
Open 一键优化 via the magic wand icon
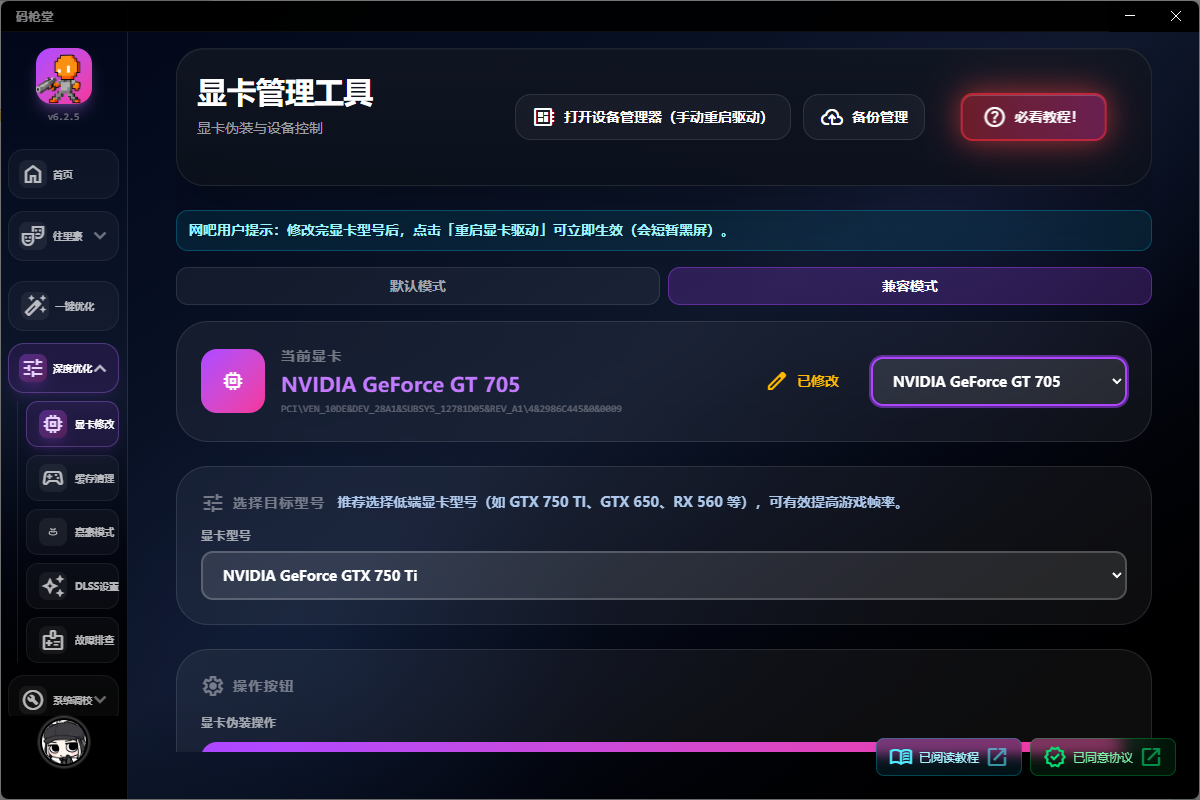34,306
